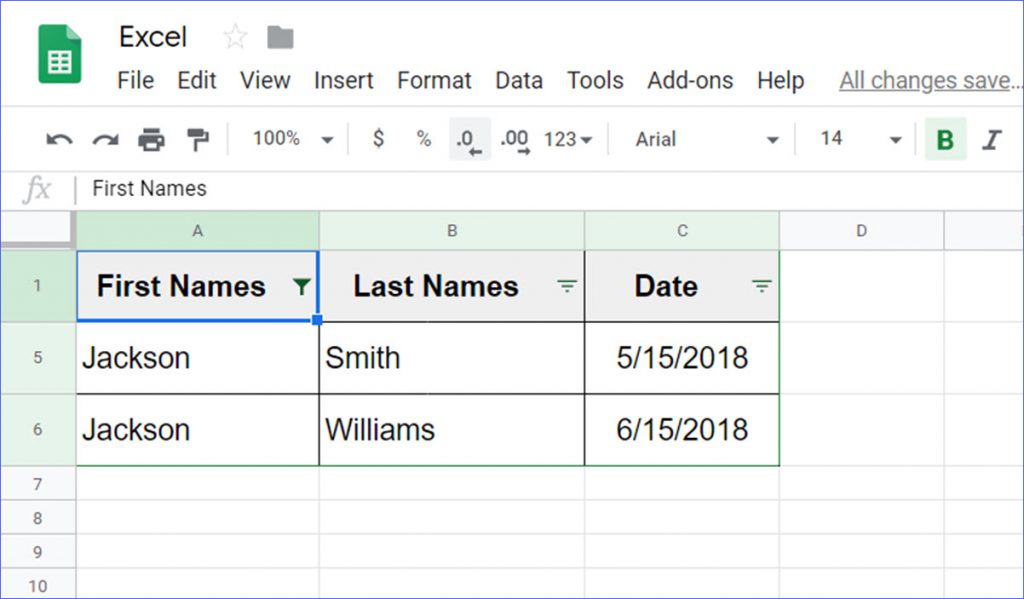Open the Format menu

point(435,81)
